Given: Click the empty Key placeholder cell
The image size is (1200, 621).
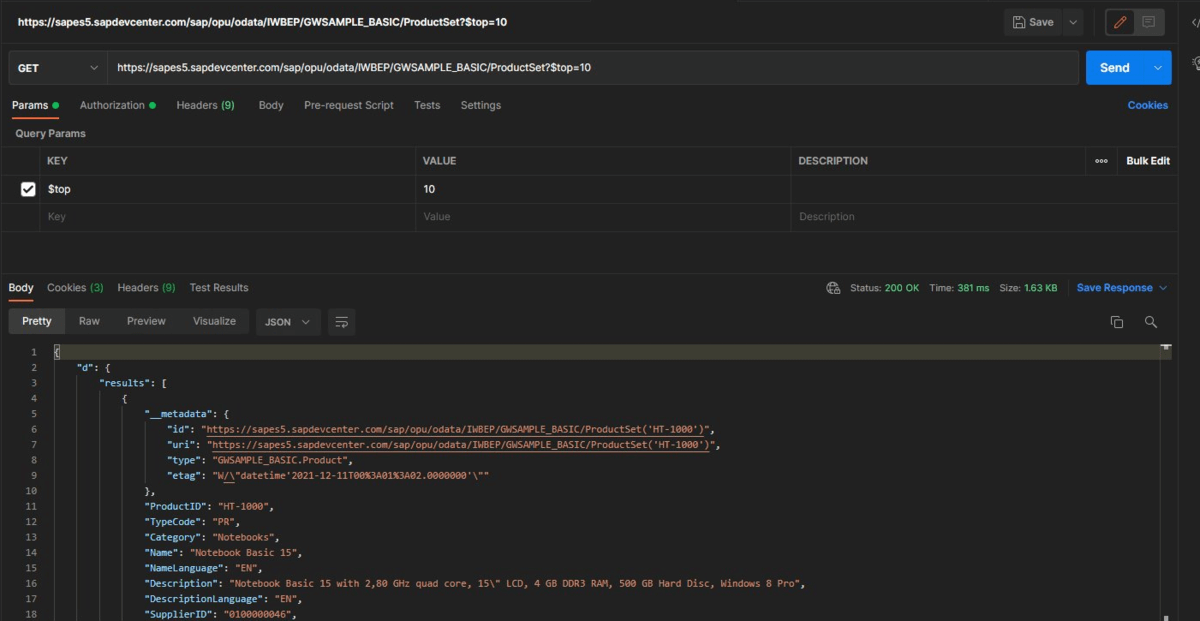Looking at the screenshot, I should 228,217.
